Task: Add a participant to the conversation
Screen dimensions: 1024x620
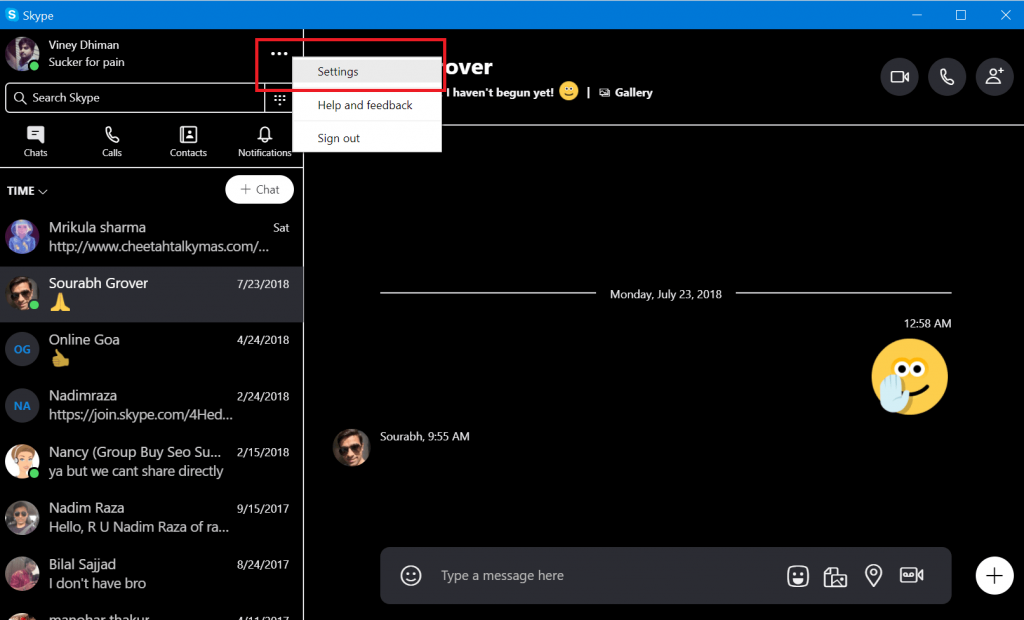Action: click(x=995, y=76)
